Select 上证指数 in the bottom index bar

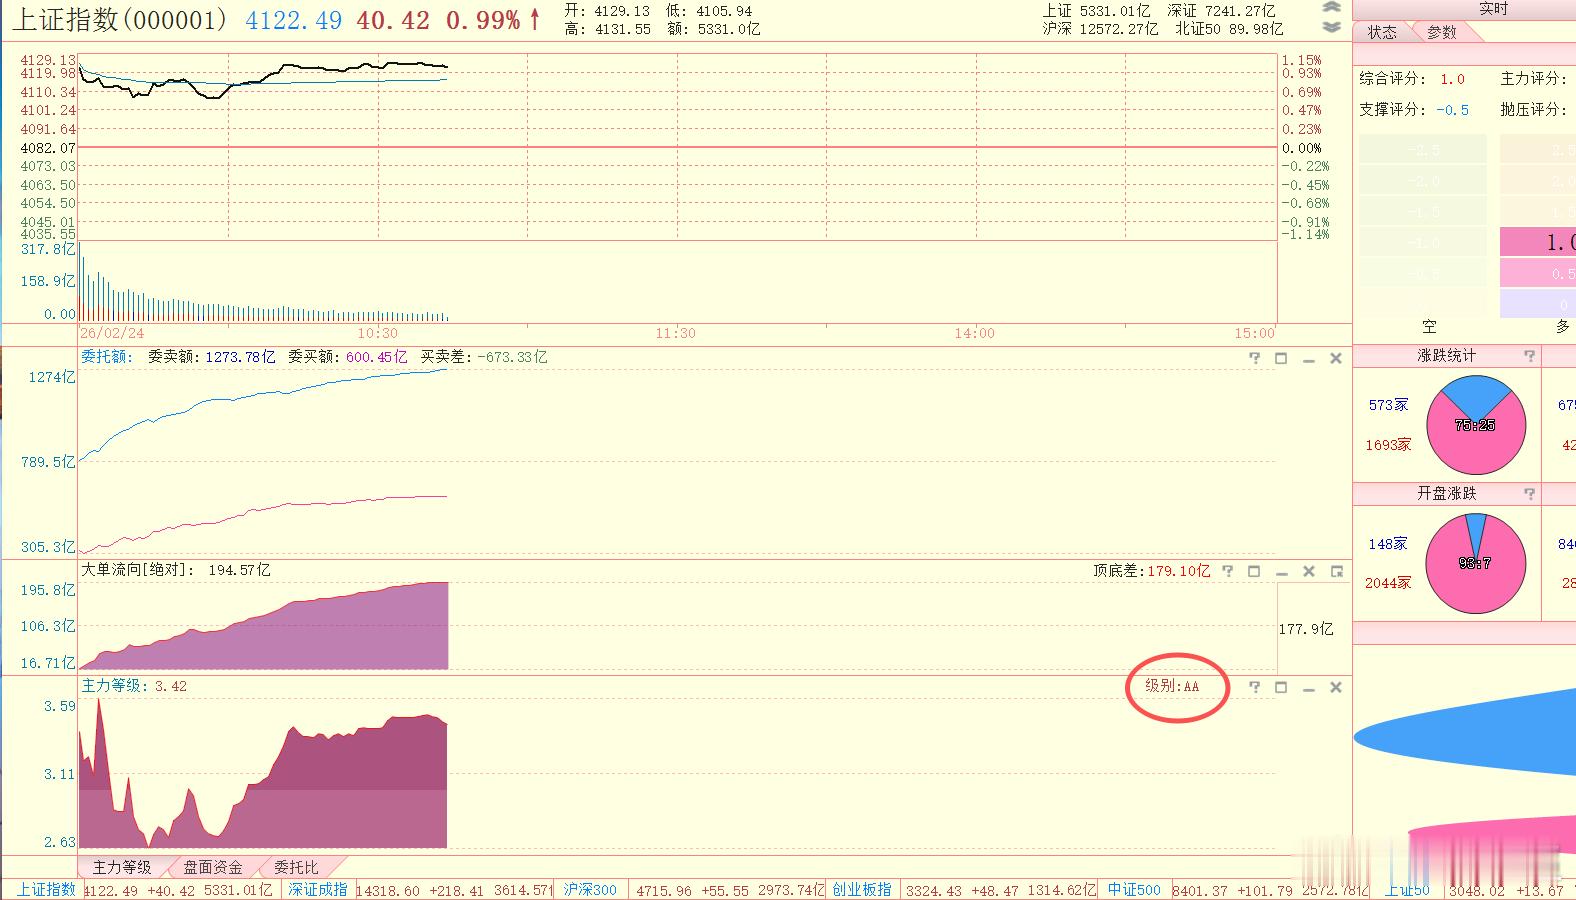(x=46, y=890)
